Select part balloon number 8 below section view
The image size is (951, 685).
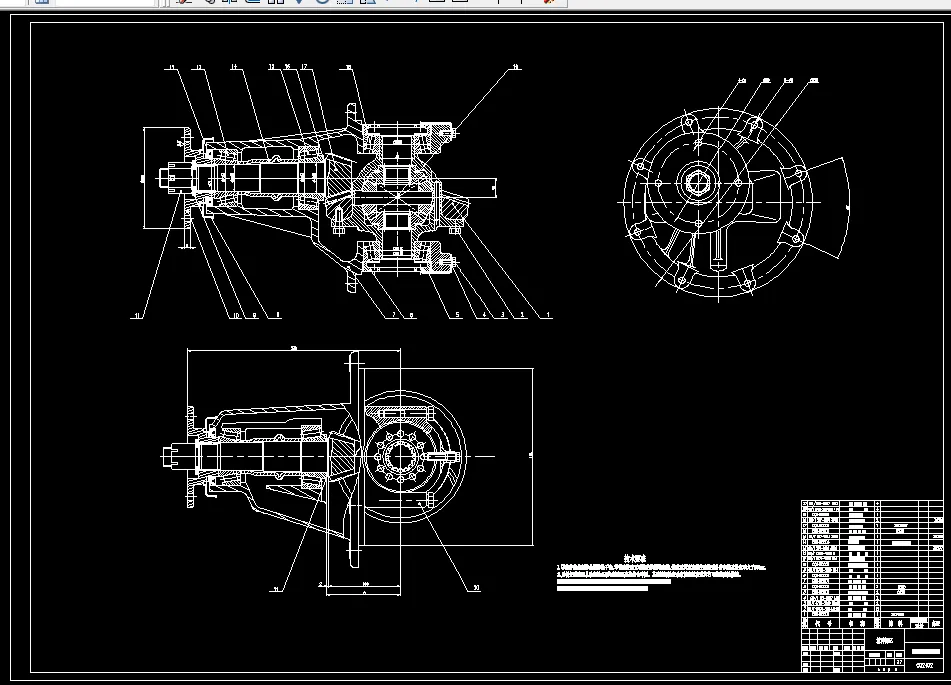click(x=278, y=315)
